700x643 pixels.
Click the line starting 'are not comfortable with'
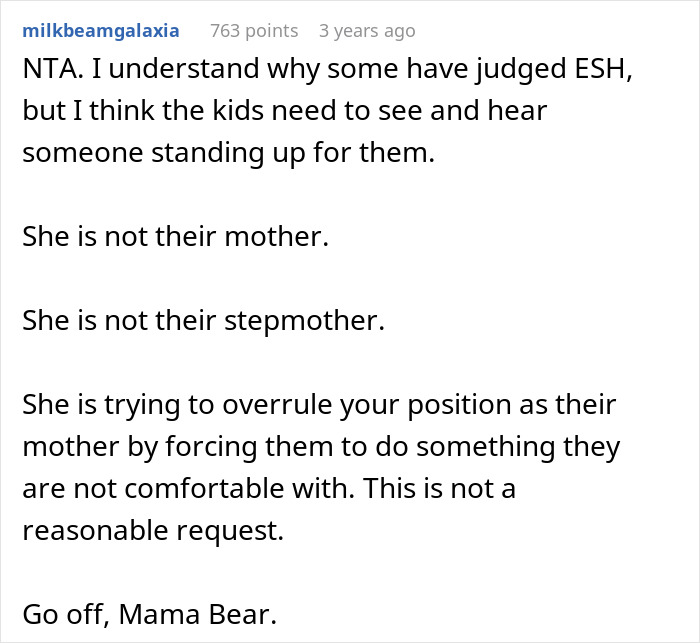tap(268, 489)
